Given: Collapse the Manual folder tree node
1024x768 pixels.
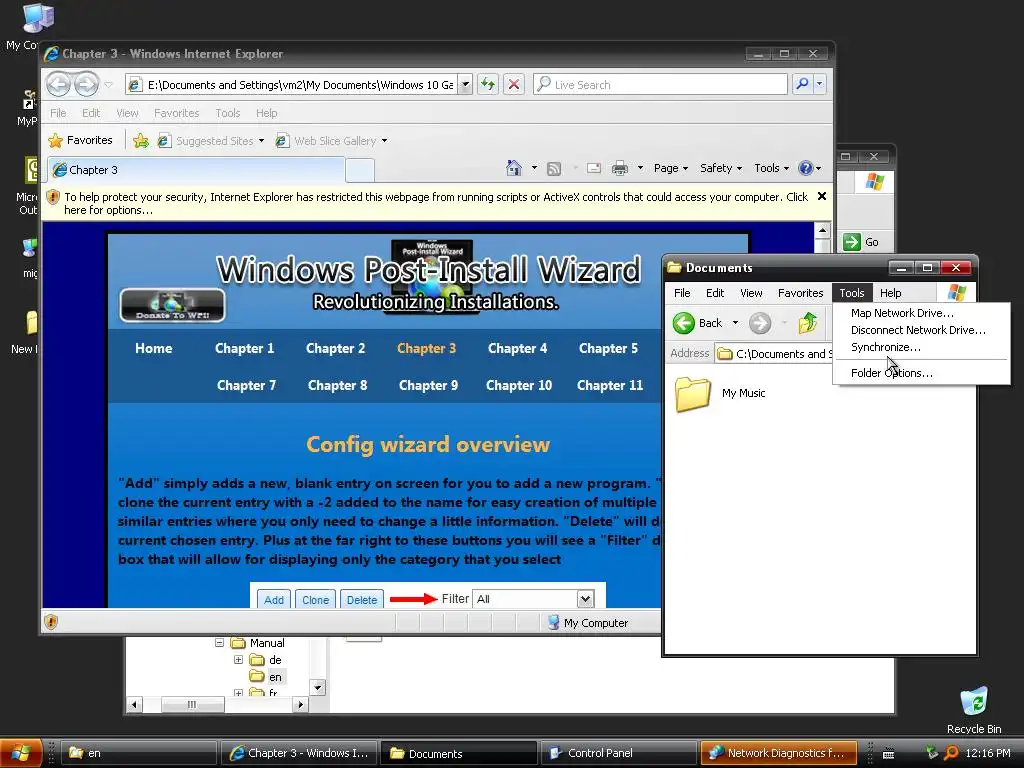Looking at the screenshot, I should (219, 643).
